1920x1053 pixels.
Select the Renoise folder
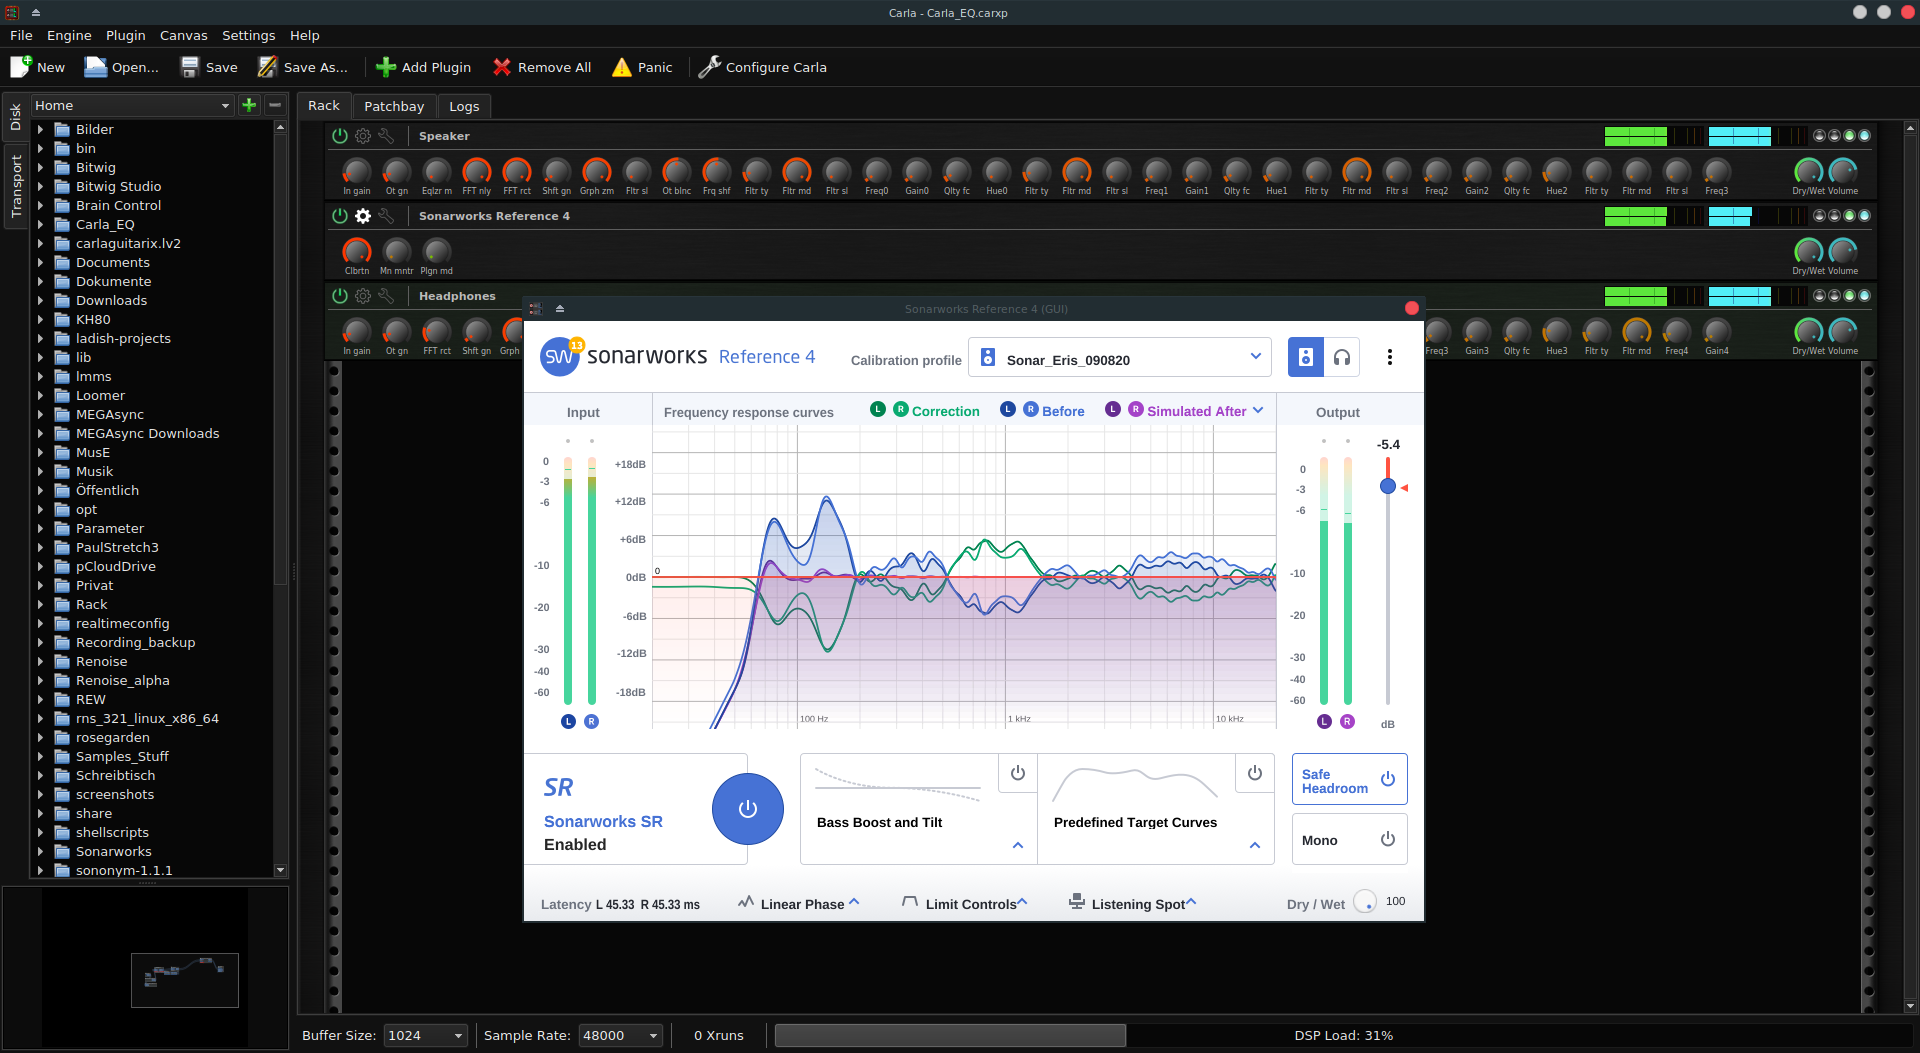point(101,662)
